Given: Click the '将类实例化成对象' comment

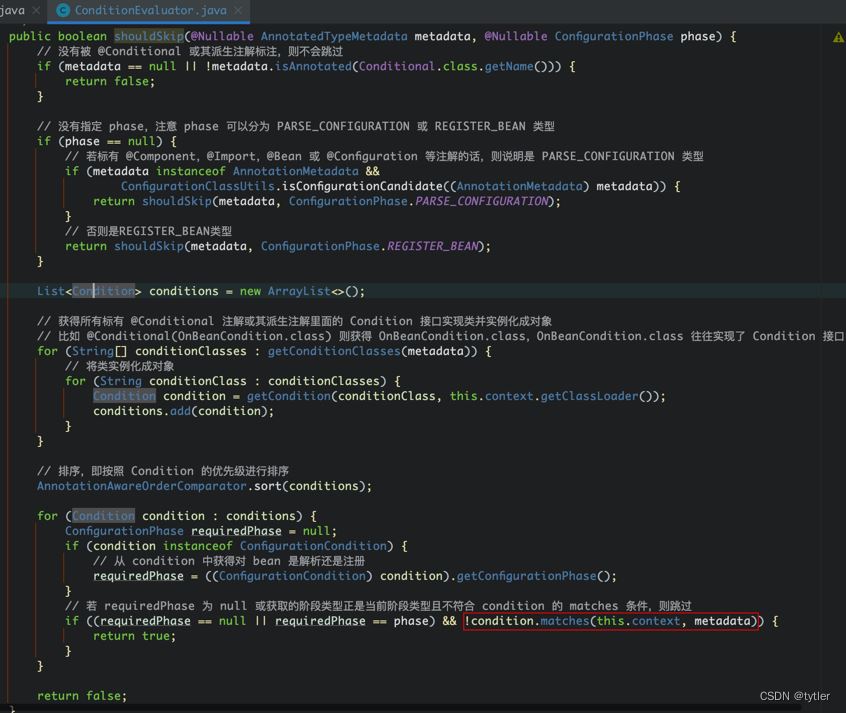Looking at the screenshot, I should 119,366.
